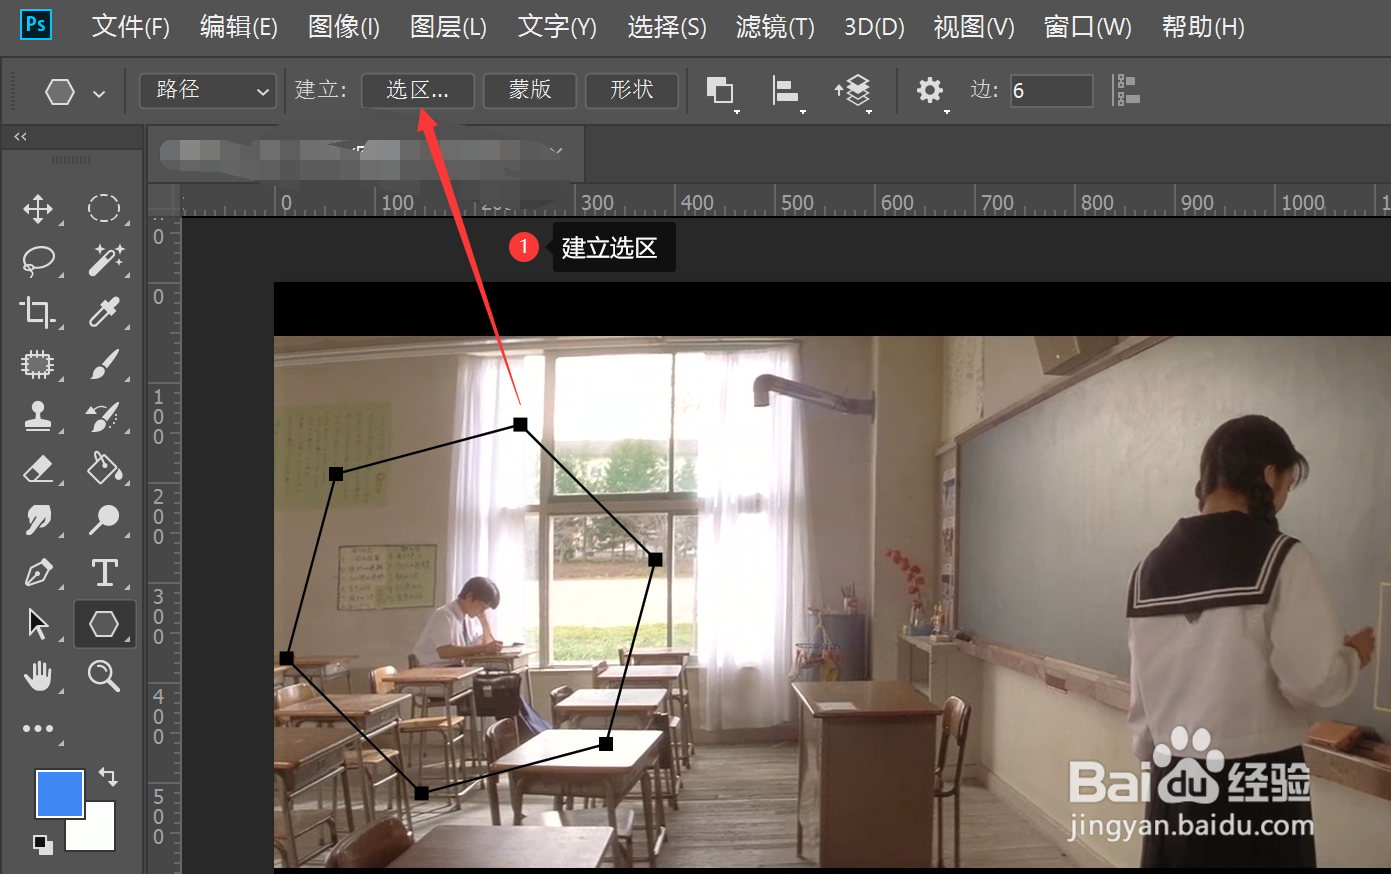Open the 窗口(W) menu
The height and width of the screenshot is (874, 1391).
point(1088,27)
